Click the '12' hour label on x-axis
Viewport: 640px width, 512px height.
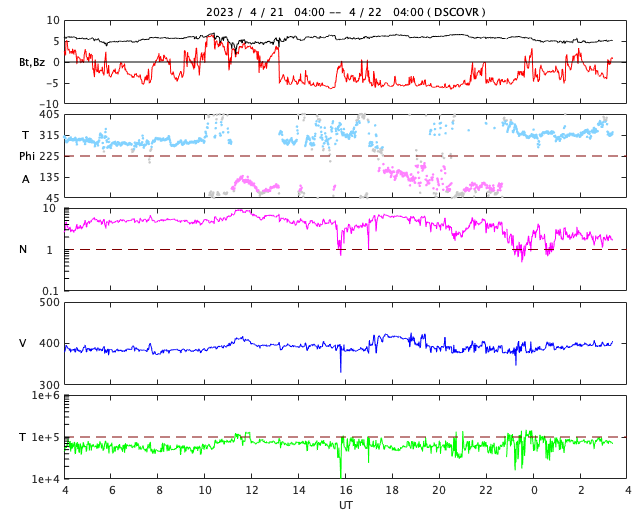pyautogui.click(x=252, y=490)
